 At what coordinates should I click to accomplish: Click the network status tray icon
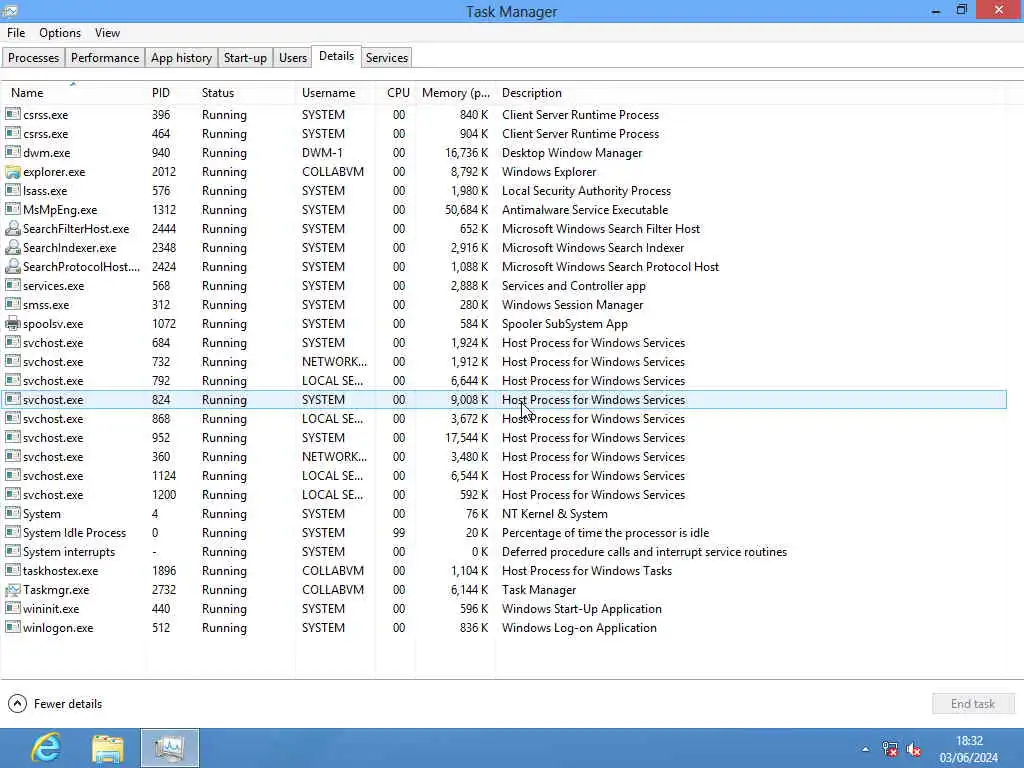tap(889, 749)
